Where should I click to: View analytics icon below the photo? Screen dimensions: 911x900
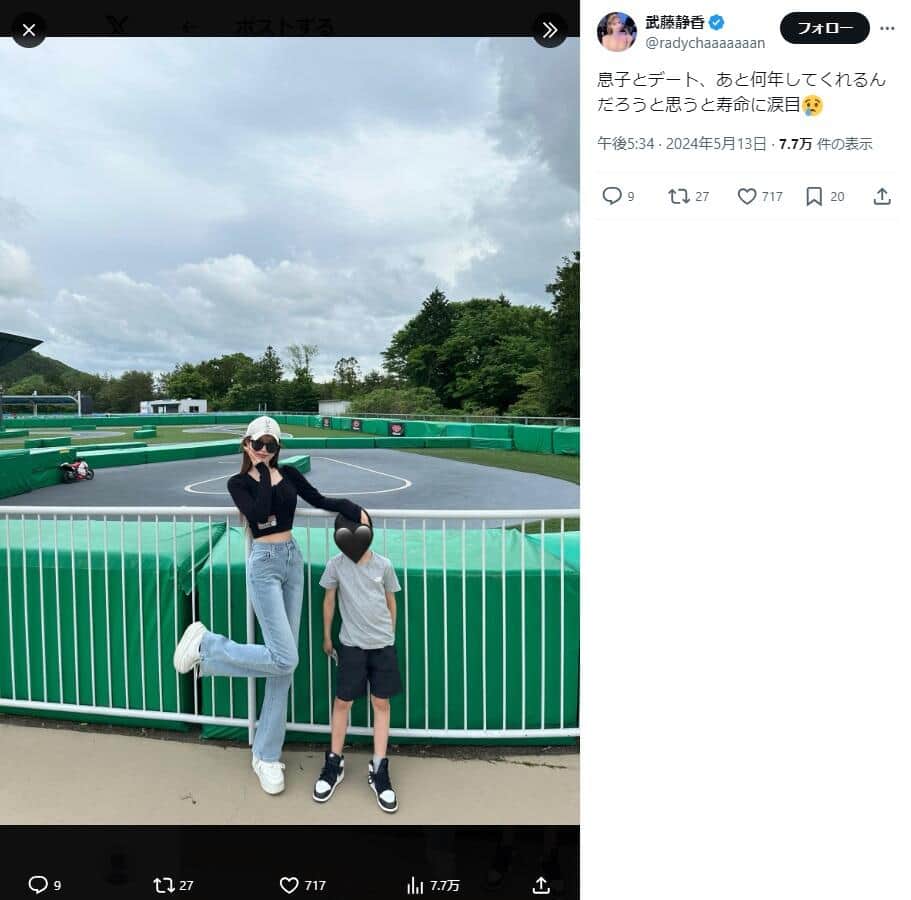415,885
